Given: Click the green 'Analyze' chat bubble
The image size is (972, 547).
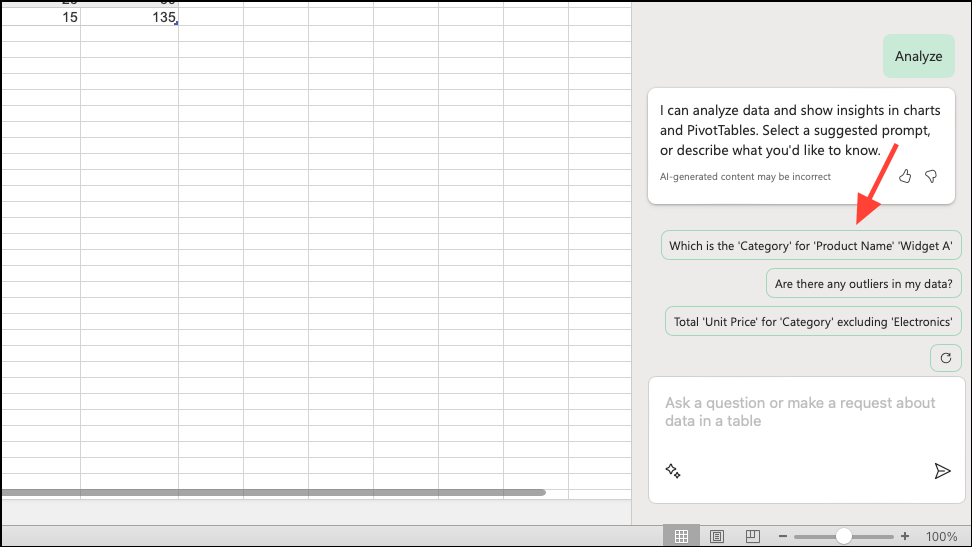Looking at the screenshot, I should pos(918,57).
